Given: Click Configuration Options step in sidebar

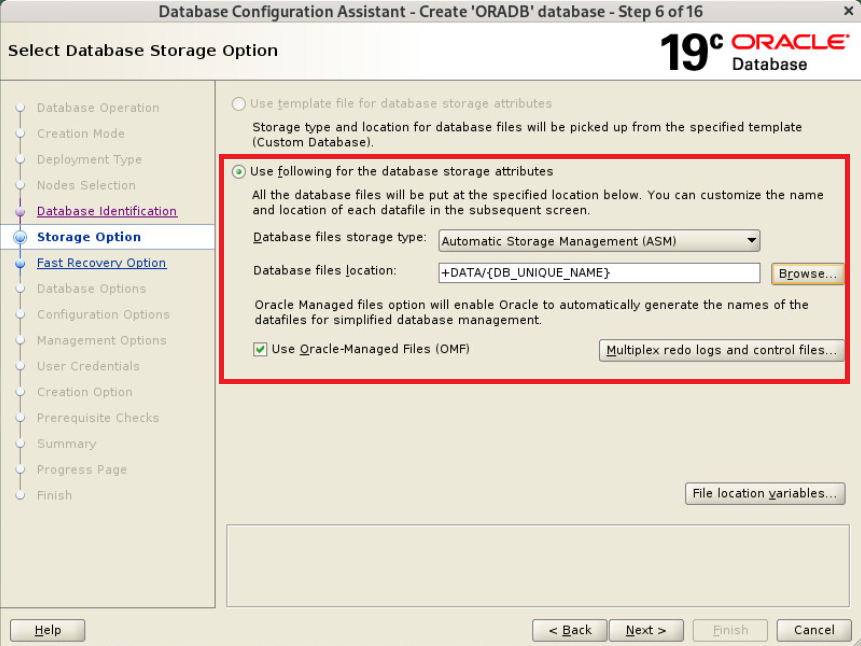Looking at the screenshot, I should click(103, 314).
